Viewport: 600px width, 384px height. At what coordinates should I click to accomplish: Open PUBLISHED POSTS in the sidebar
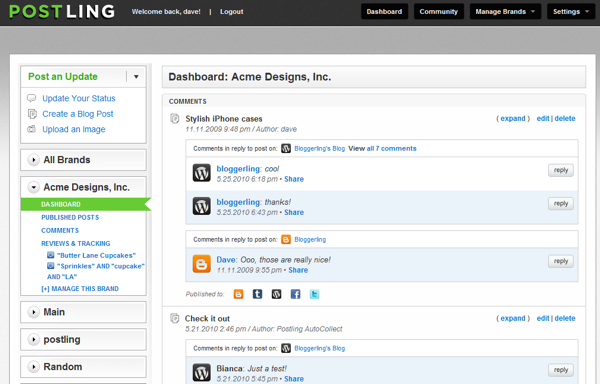[x=70, y=217]
